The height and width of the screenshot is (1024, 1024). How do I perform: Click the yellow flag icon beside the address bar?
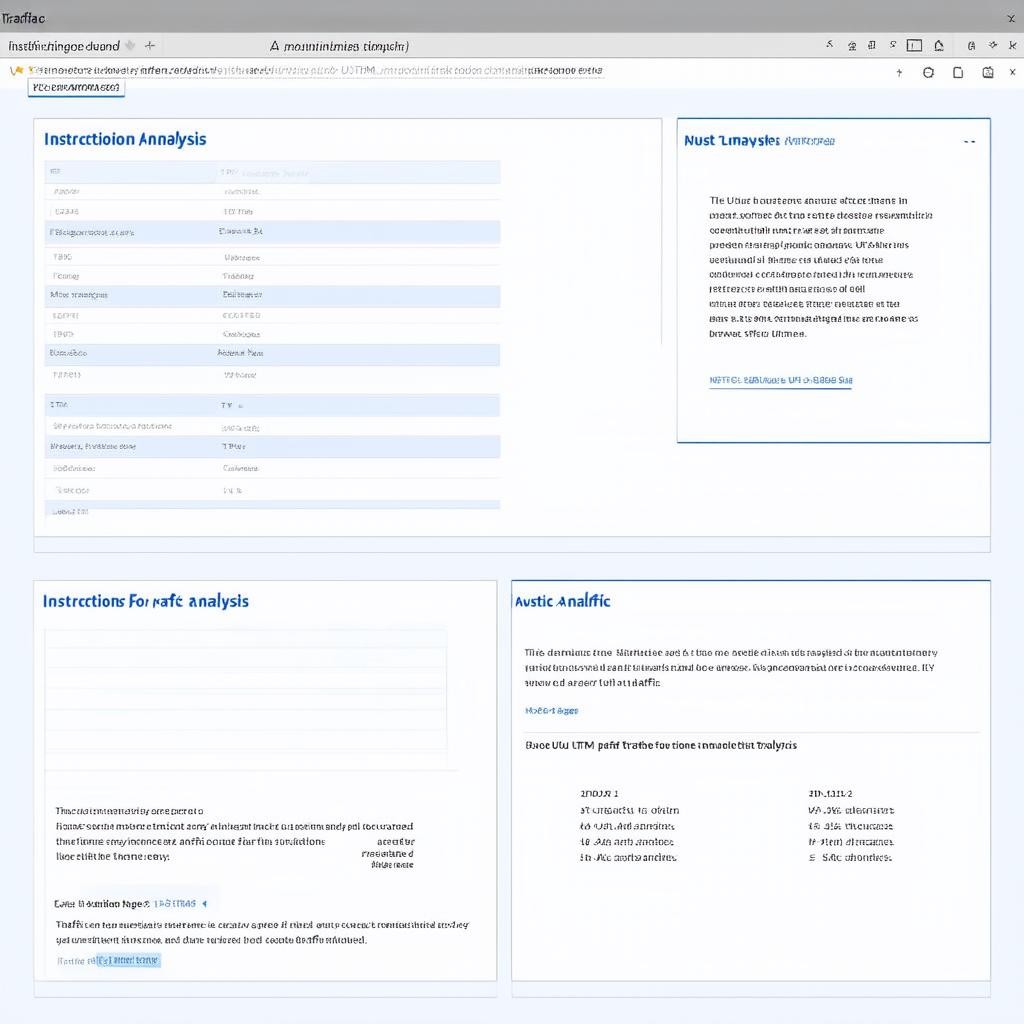pyautogui.click(x=16, y=71)
